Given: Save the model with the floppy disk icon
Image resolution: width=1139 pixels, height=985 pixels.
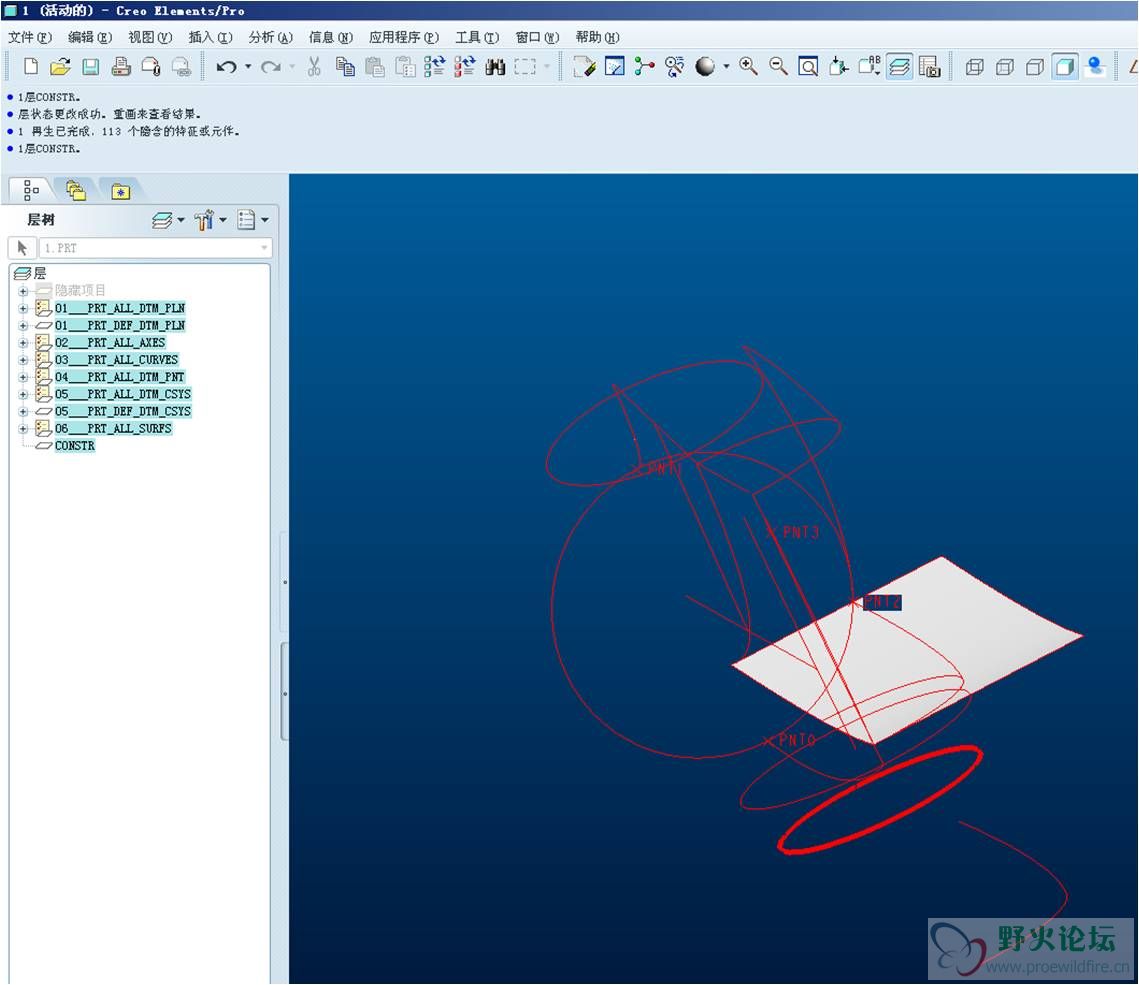Looking at the screenshot, I should pyautogui.click(x=91, y=67).
